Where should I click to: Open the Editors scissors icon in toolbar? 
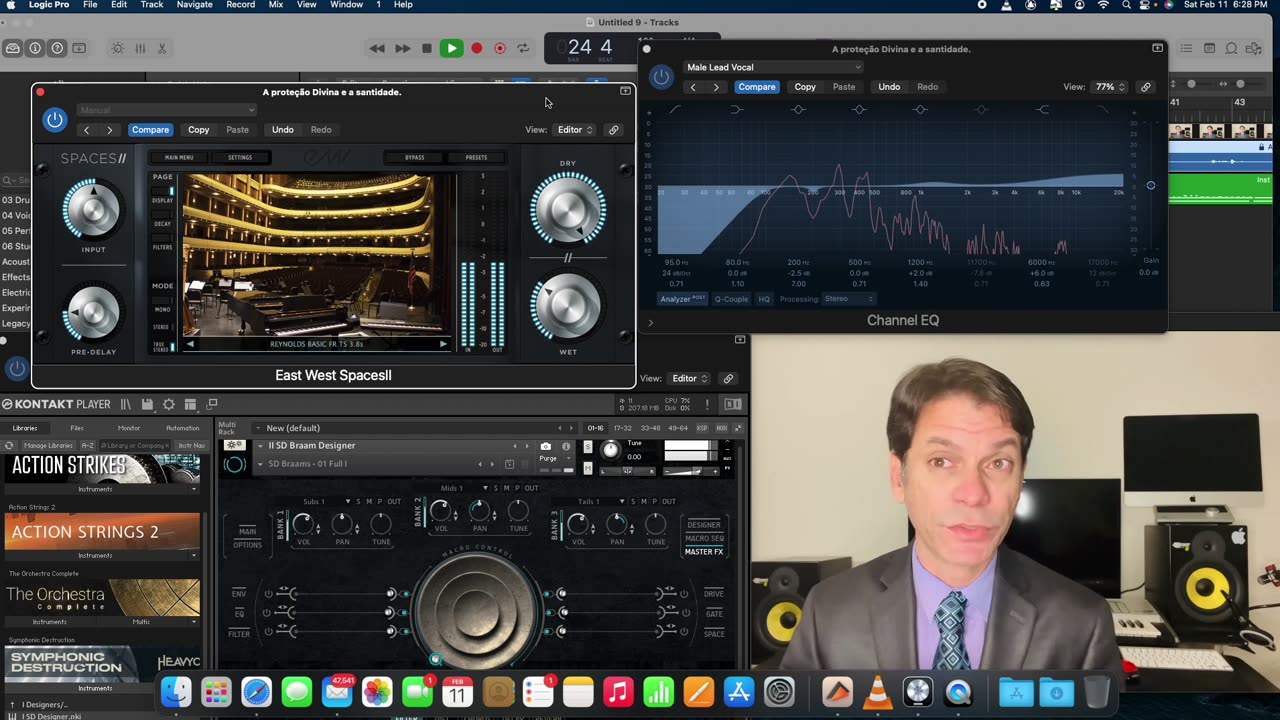tap(162, 48)
